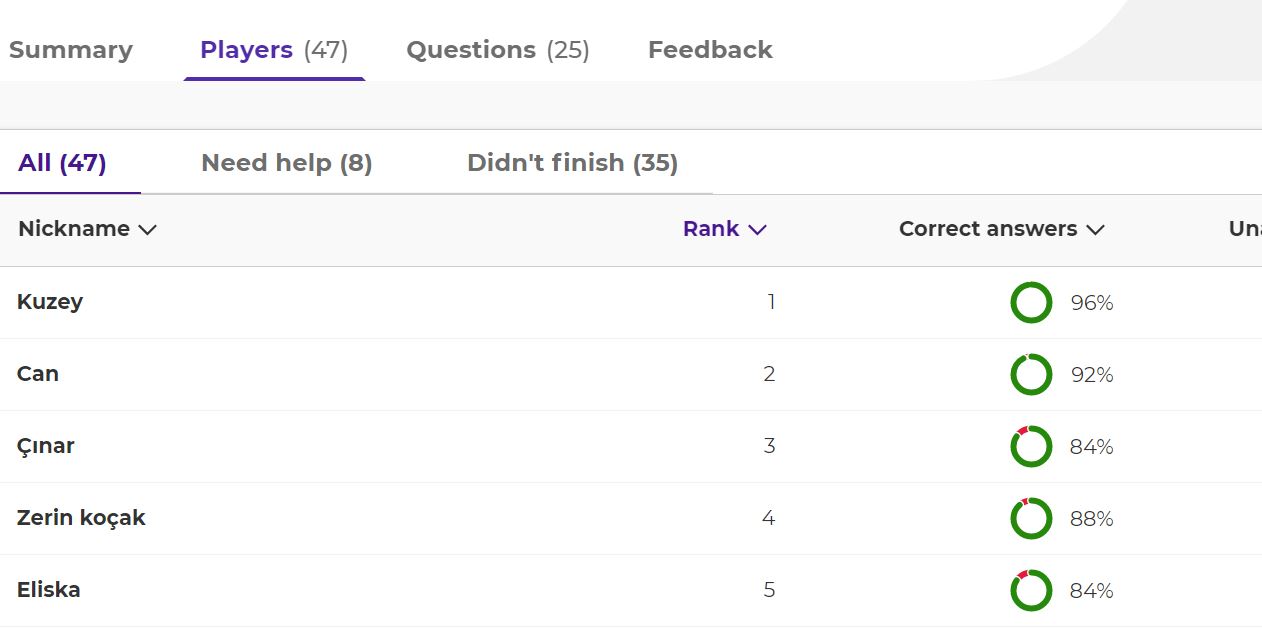Select player Eliska's nickname
Image resolution: width=1262 pixels, height=629 pixels.
point(49,590)
